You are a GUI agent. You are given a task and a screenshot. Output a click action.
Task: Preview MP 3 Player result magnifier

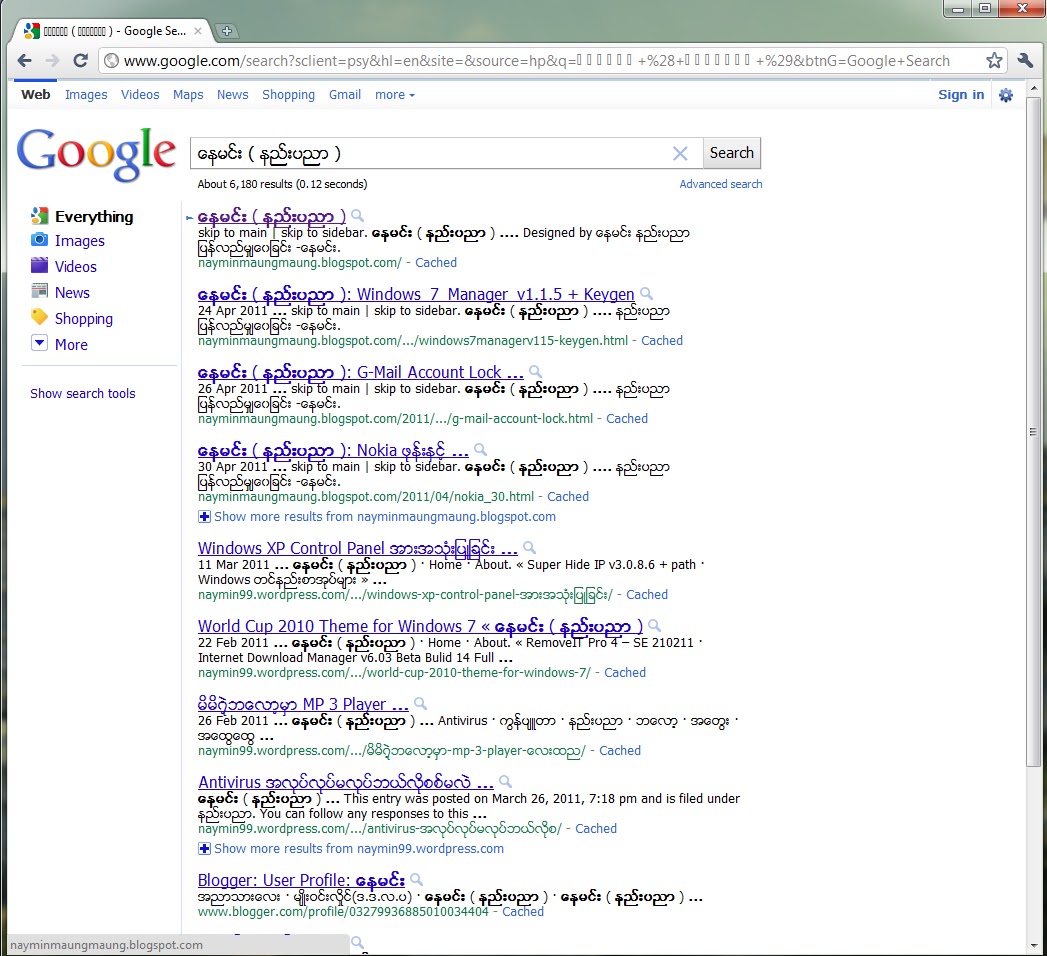[421, 704]
